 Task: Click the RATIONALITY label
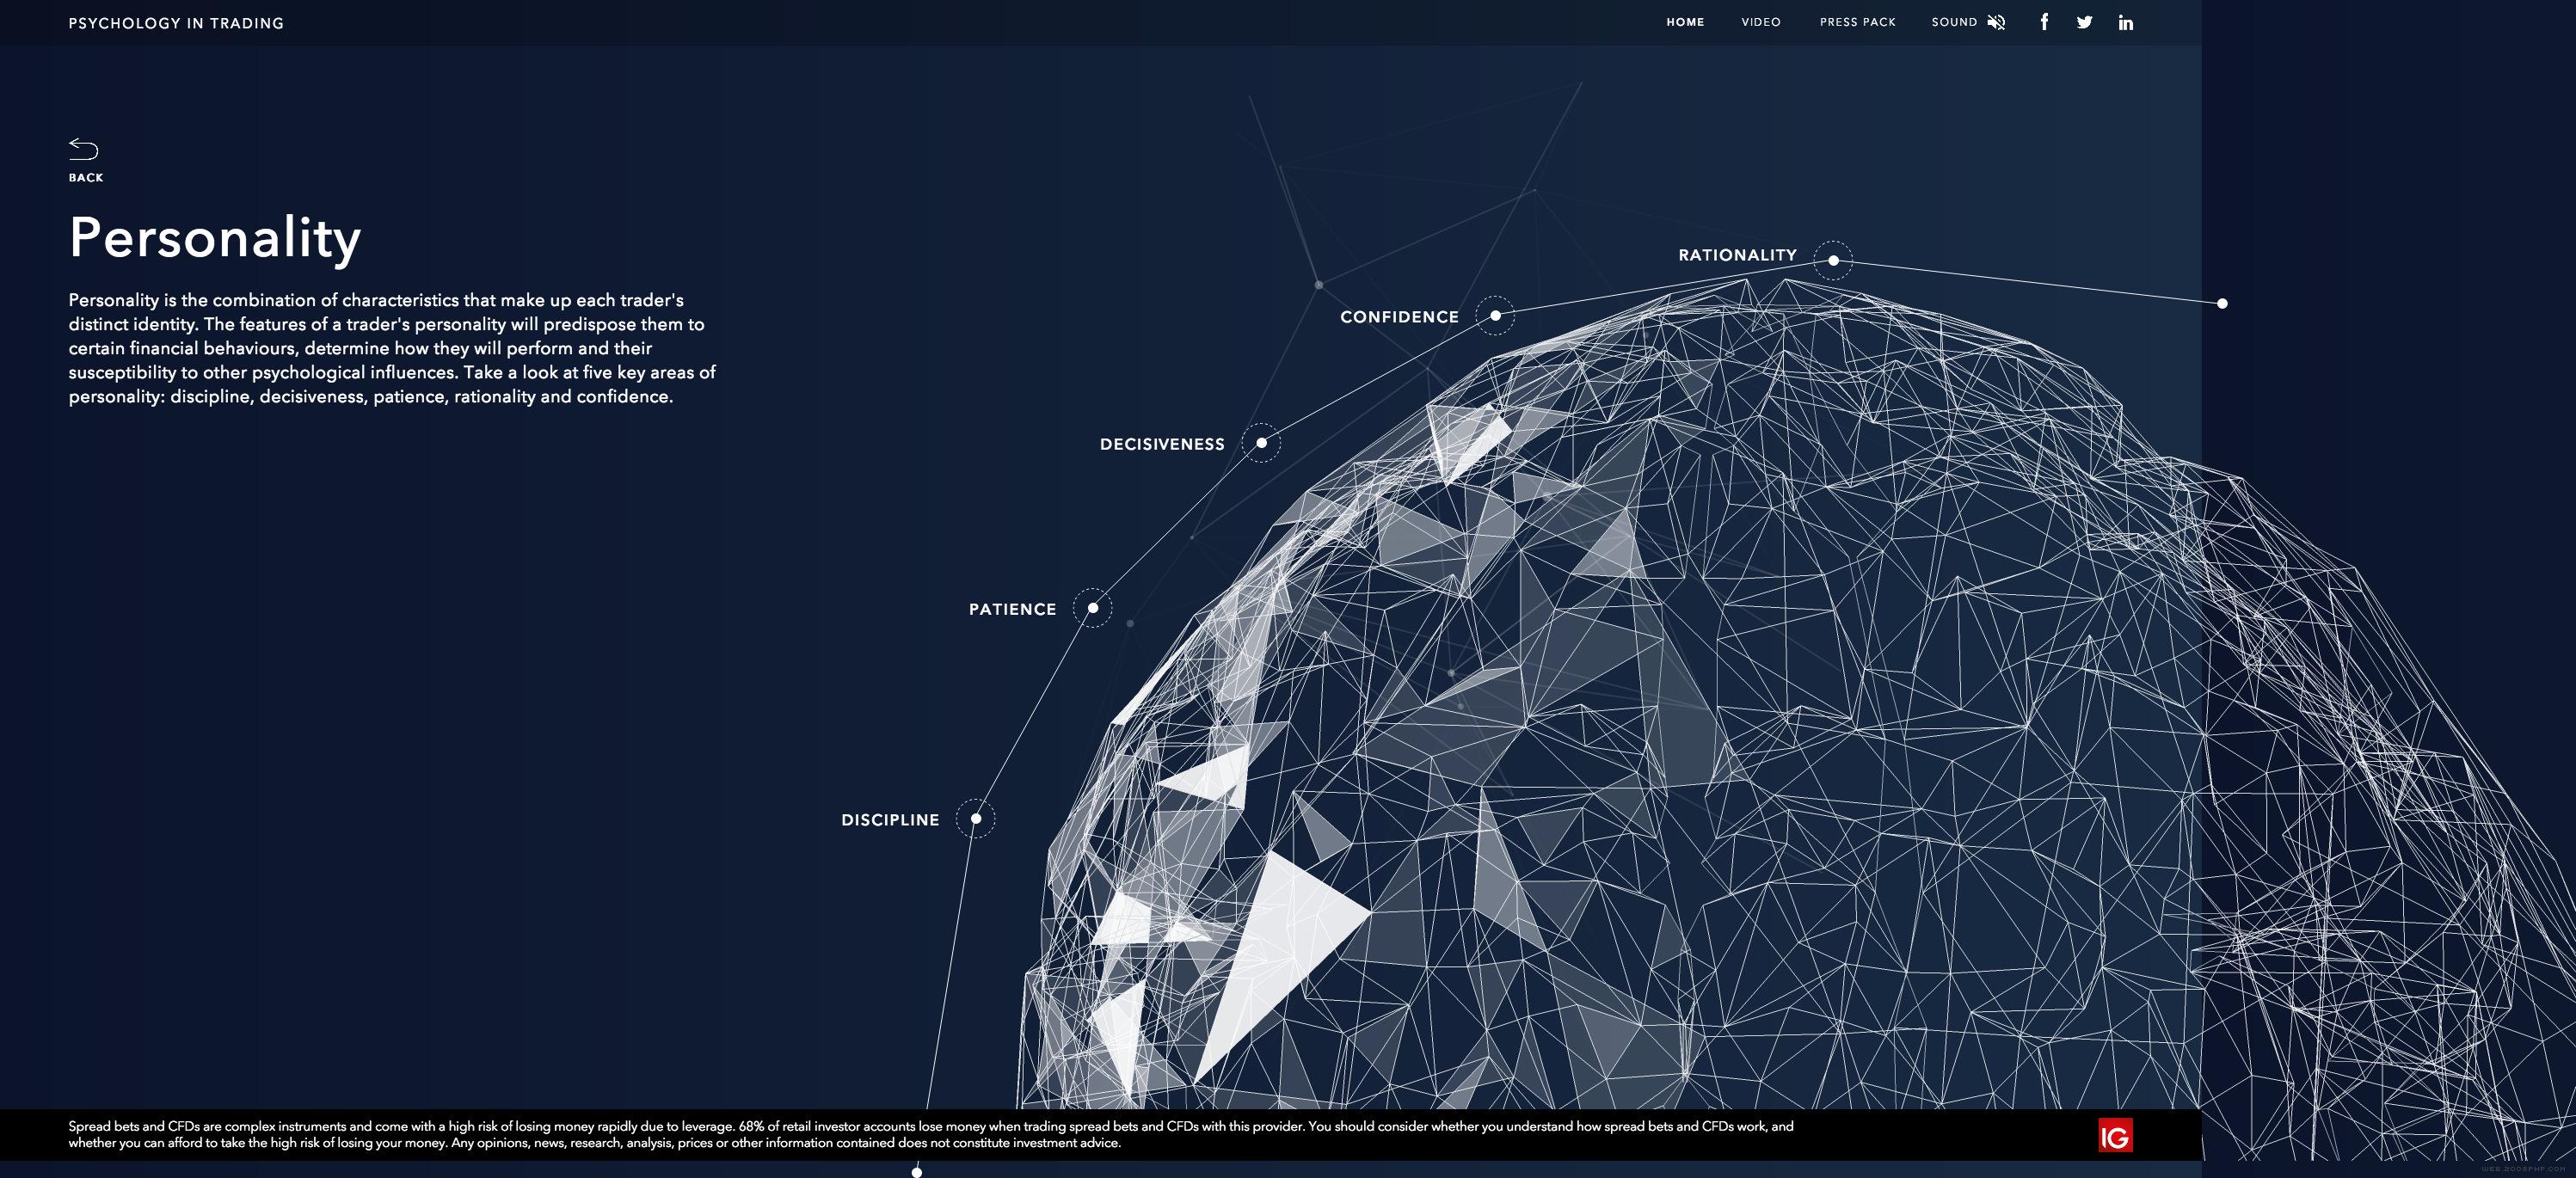(x=1737, y=255)
